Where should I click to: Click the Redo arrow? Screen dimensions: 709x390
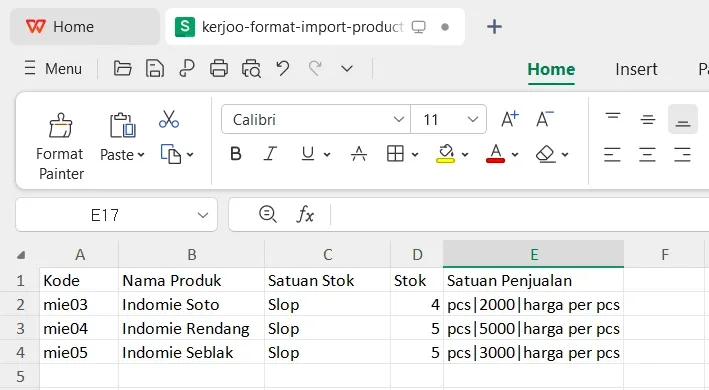tap(315, 69)
